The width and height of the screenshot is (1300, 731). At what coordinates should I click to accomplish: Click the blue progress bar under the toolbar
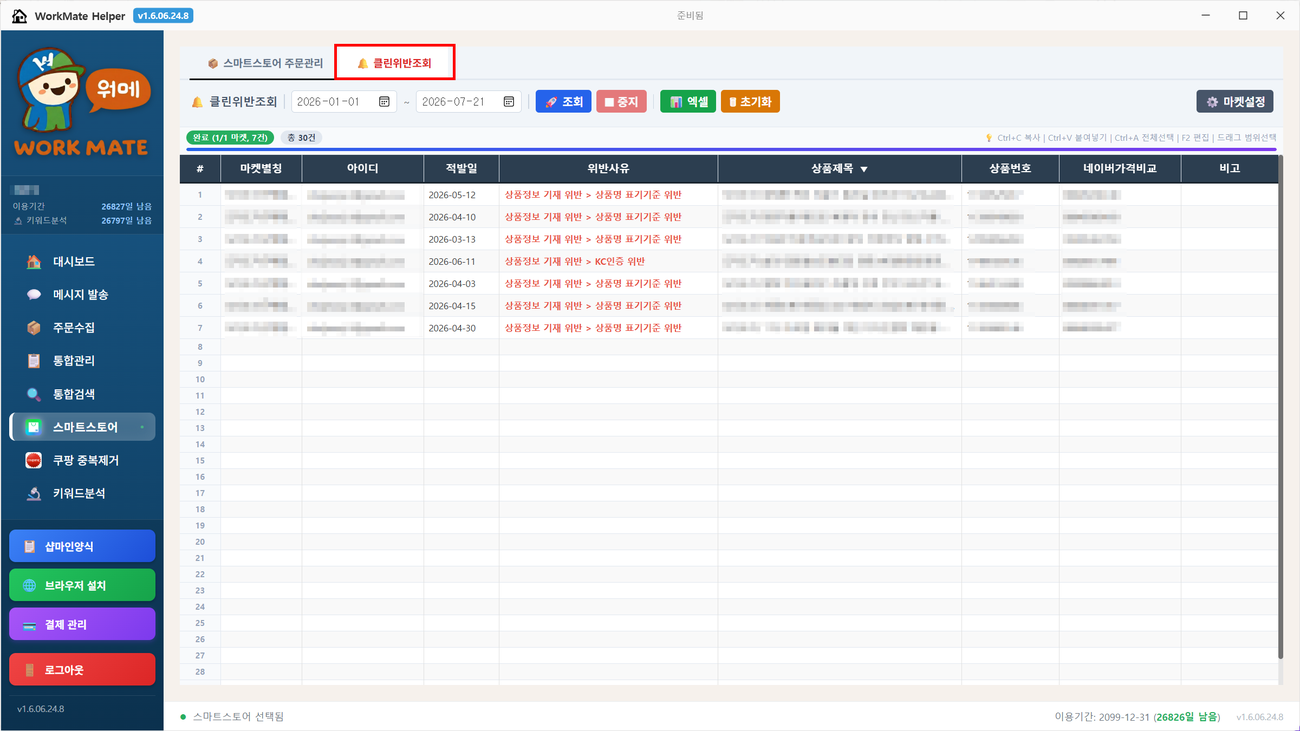point(731,150)
